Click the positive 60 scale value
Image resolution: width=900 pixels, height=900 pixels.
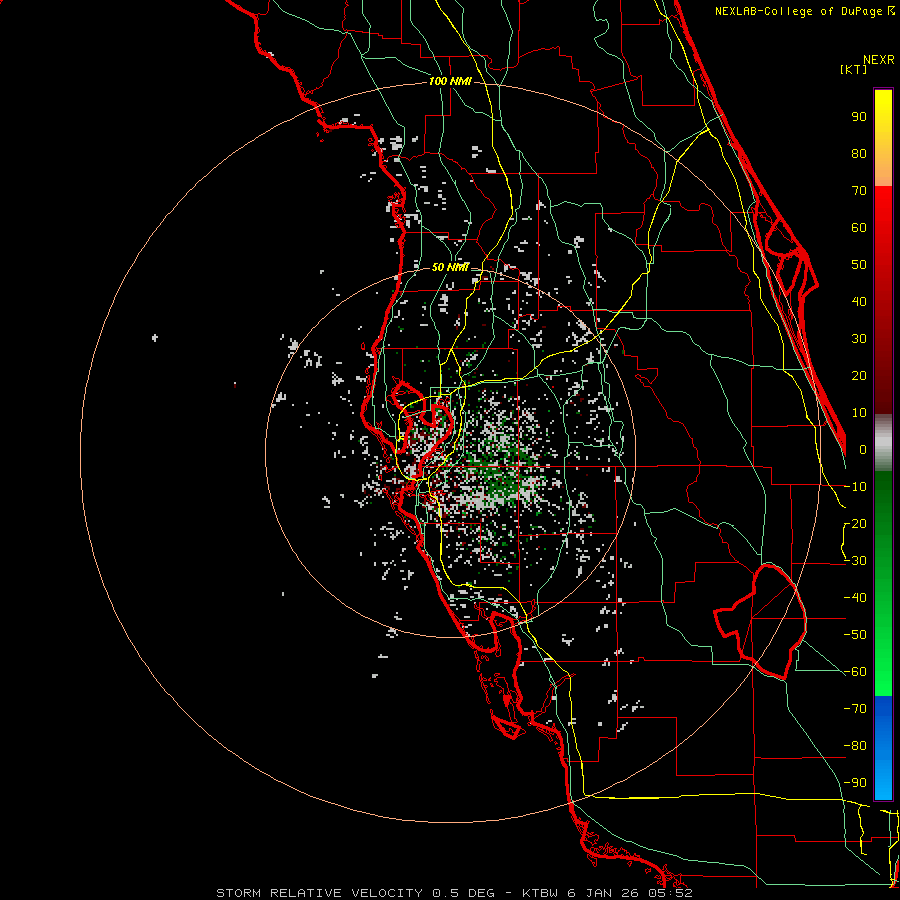pyautogui.click(x=859, y=228)
